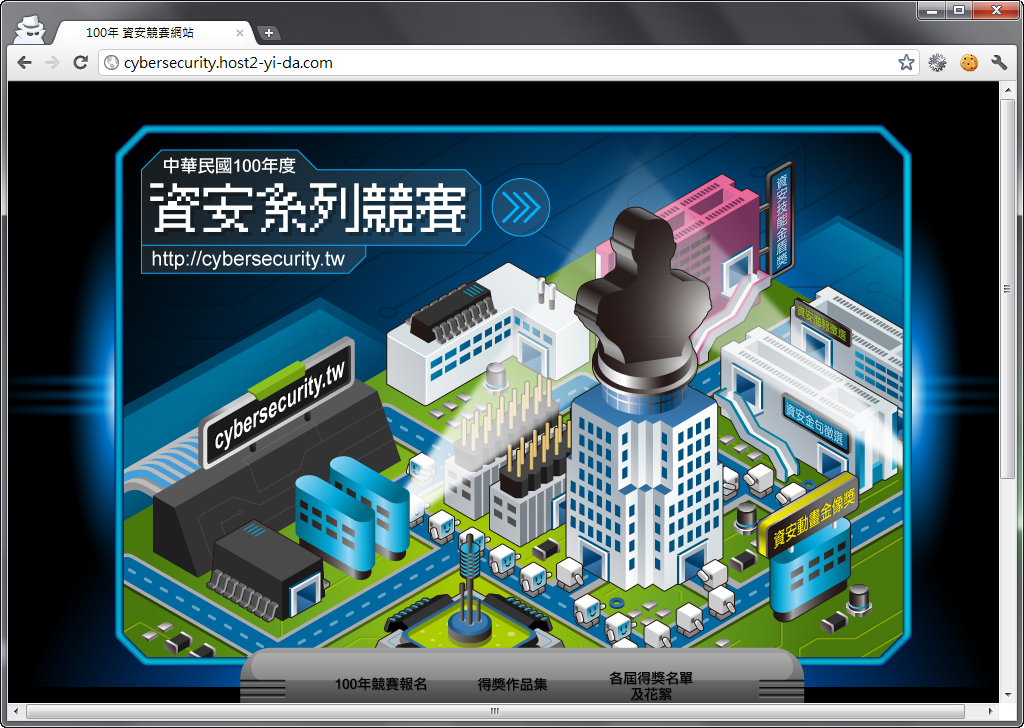This screenshot has height=728, width=1024.
Task: Open 各屆得獎名單及花絮 menu item
Action: [x=651, y=686]
